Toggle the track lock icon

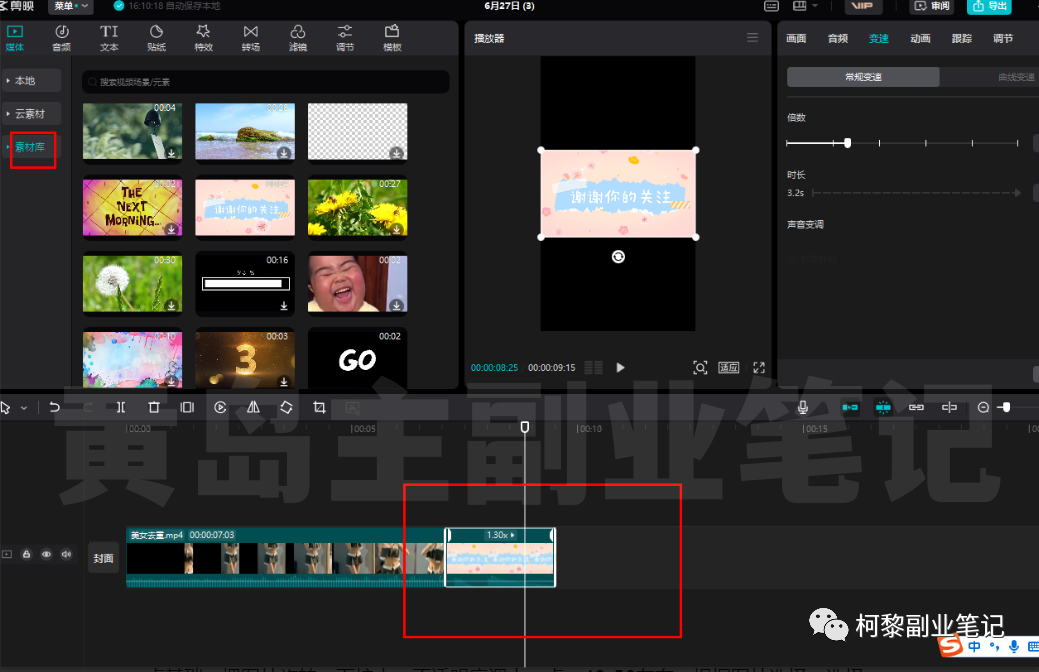[27, 554]
